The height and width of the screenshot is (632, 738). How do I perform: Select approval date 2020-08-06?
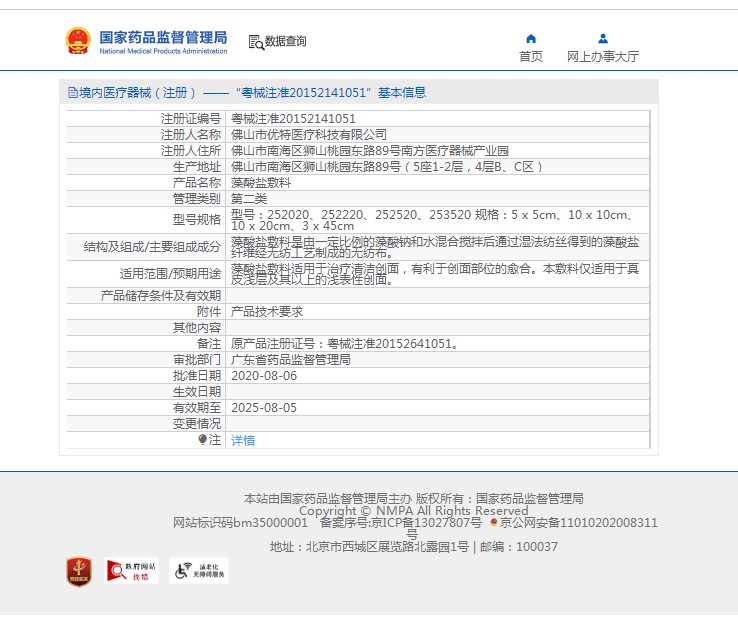click(x=264, y=376)
